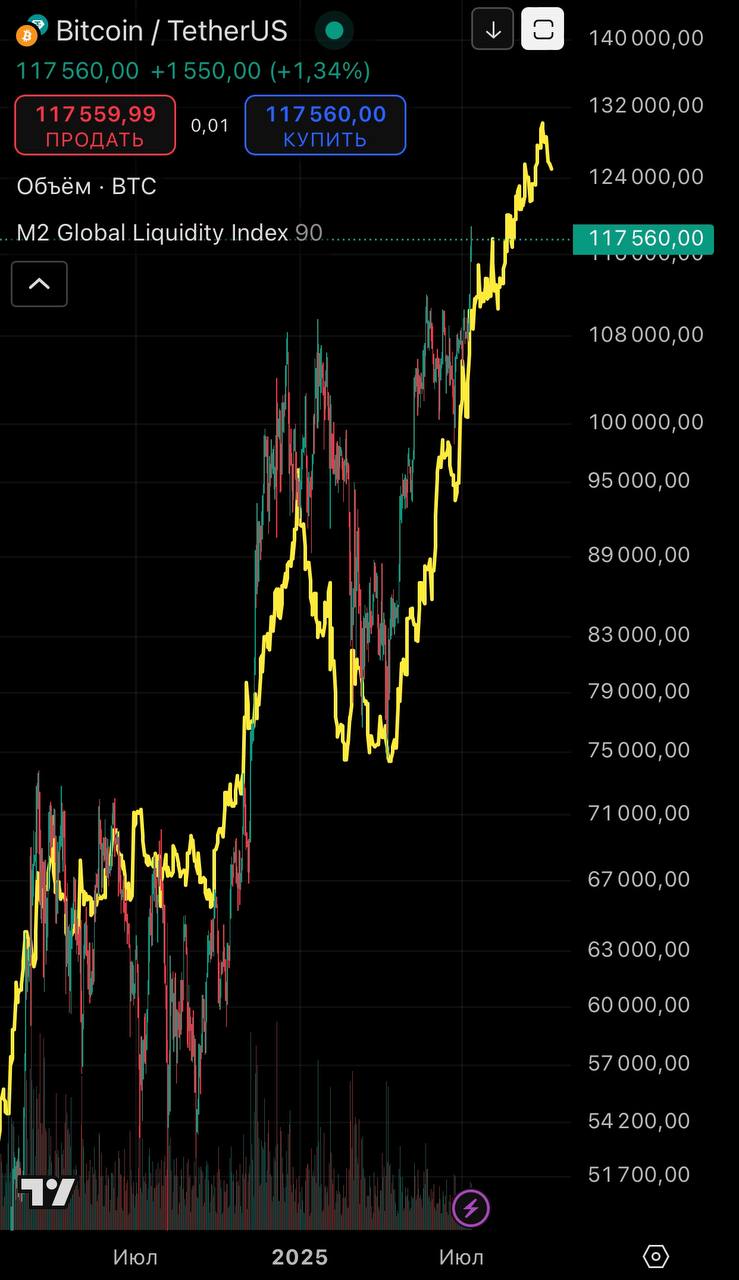The image size is (739, 1280).
Task: Select the M2 Global Liquidity Index legend
Action: [170, 233]
